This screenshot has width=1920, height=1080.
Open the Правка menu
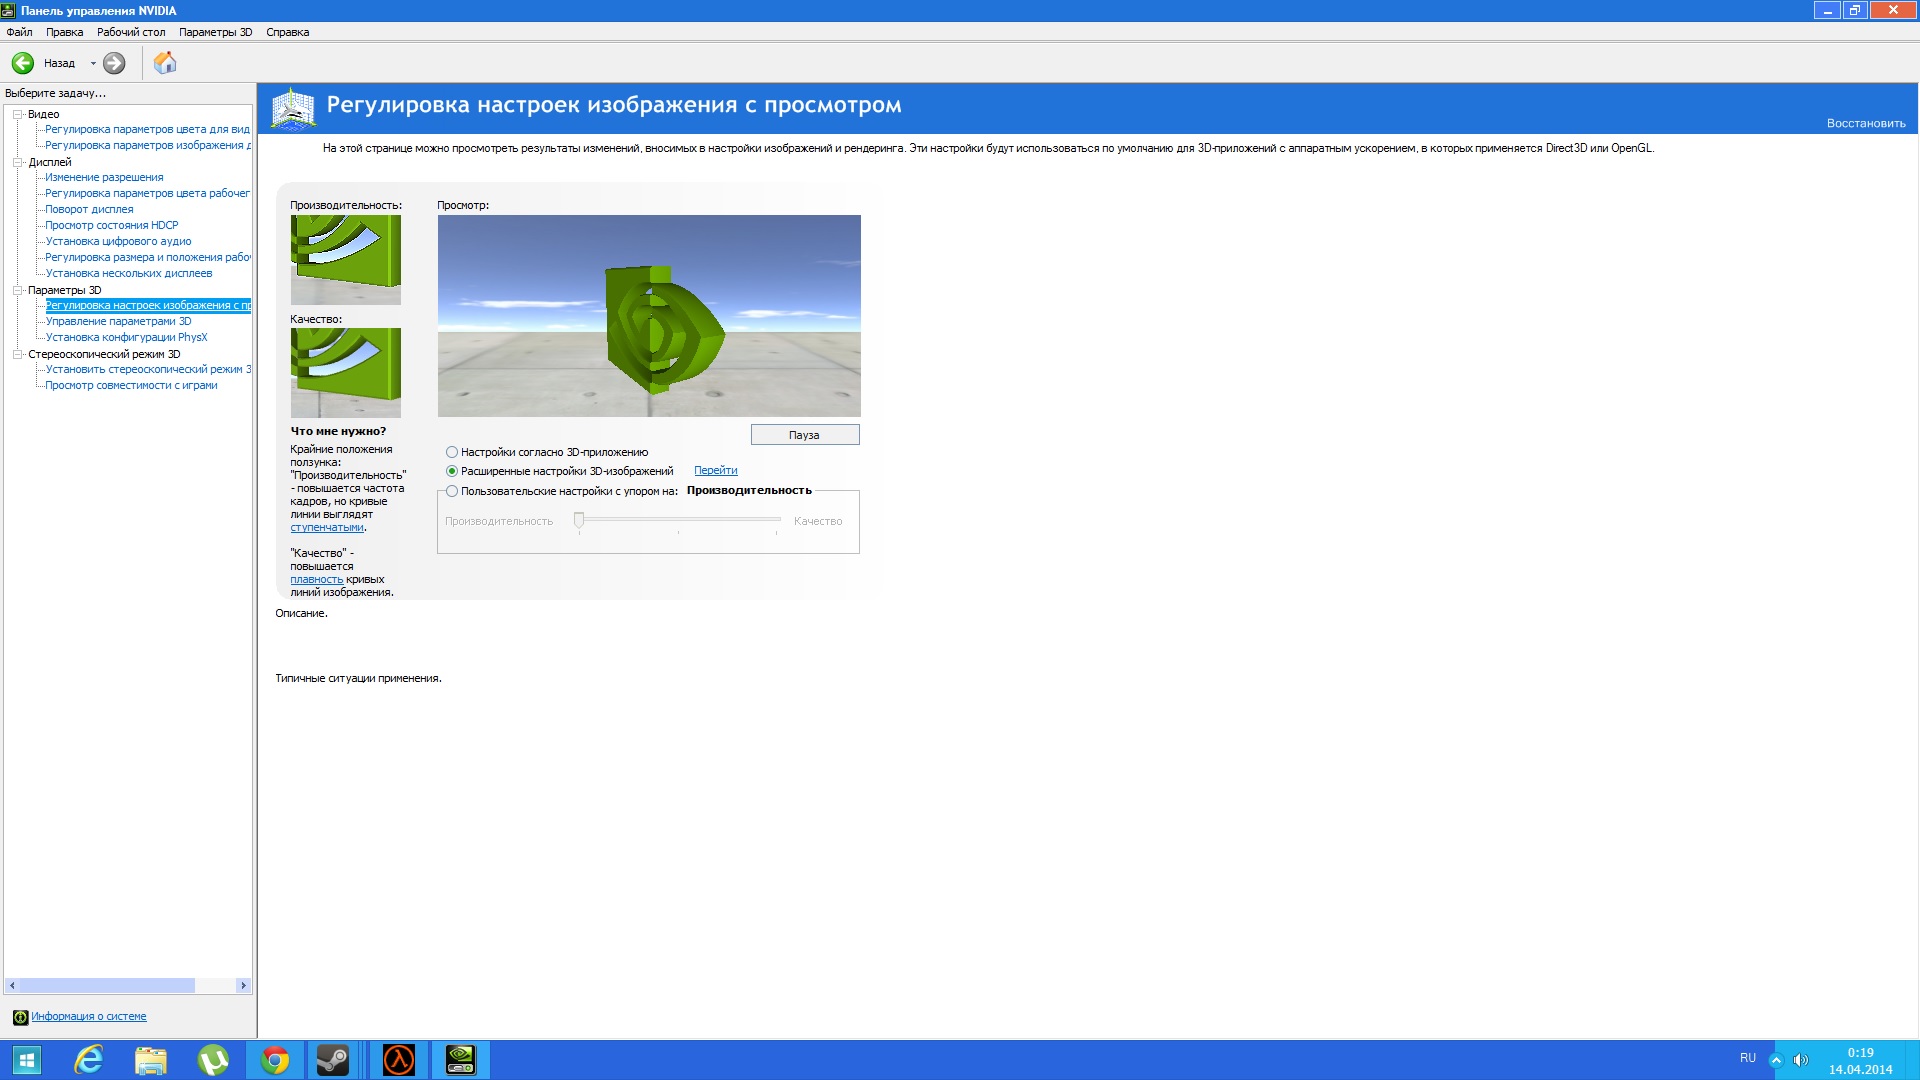pos(65,32)
